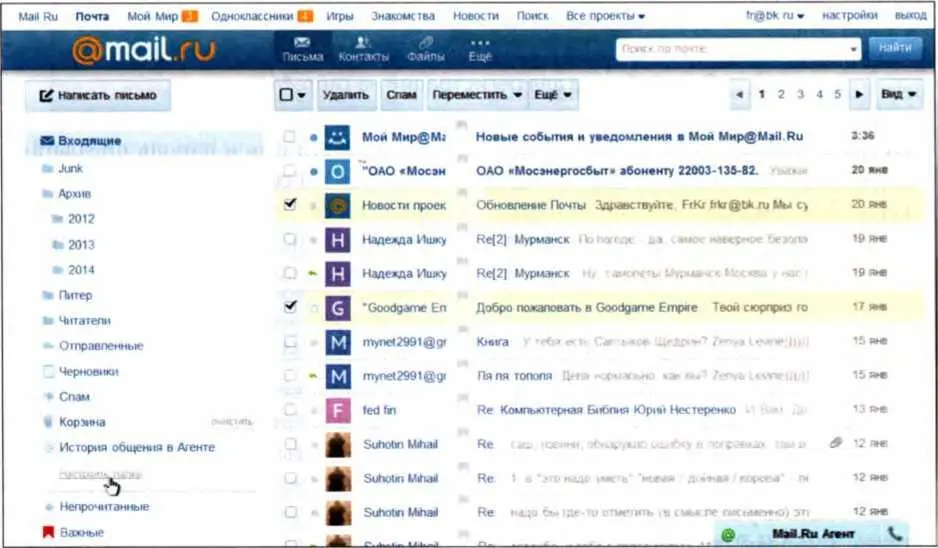Click the phone icon in Mail.Ru Агент bar
The image size is (938, 548).
coord(895,535)
